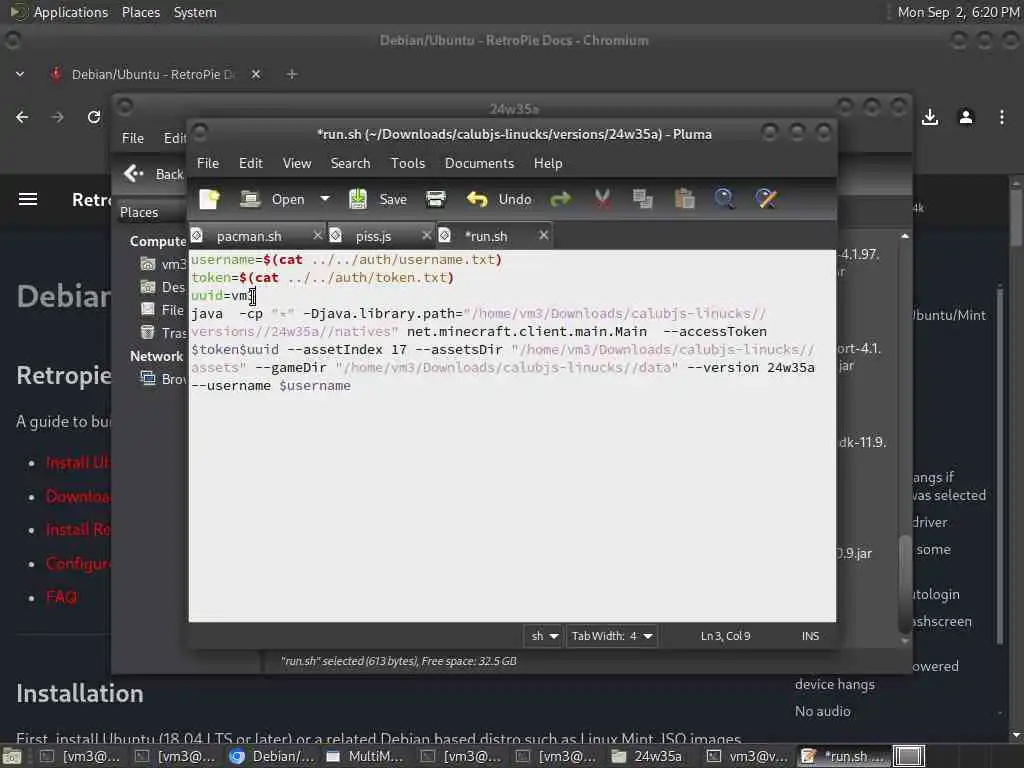Open the Chromium tab search chevron

click(x=20, y=74)
